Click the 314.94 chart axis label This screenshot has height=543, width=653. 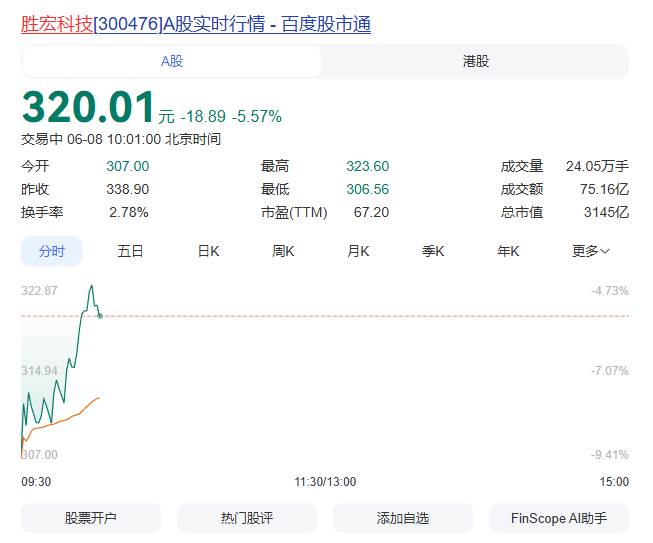(39, 371)
